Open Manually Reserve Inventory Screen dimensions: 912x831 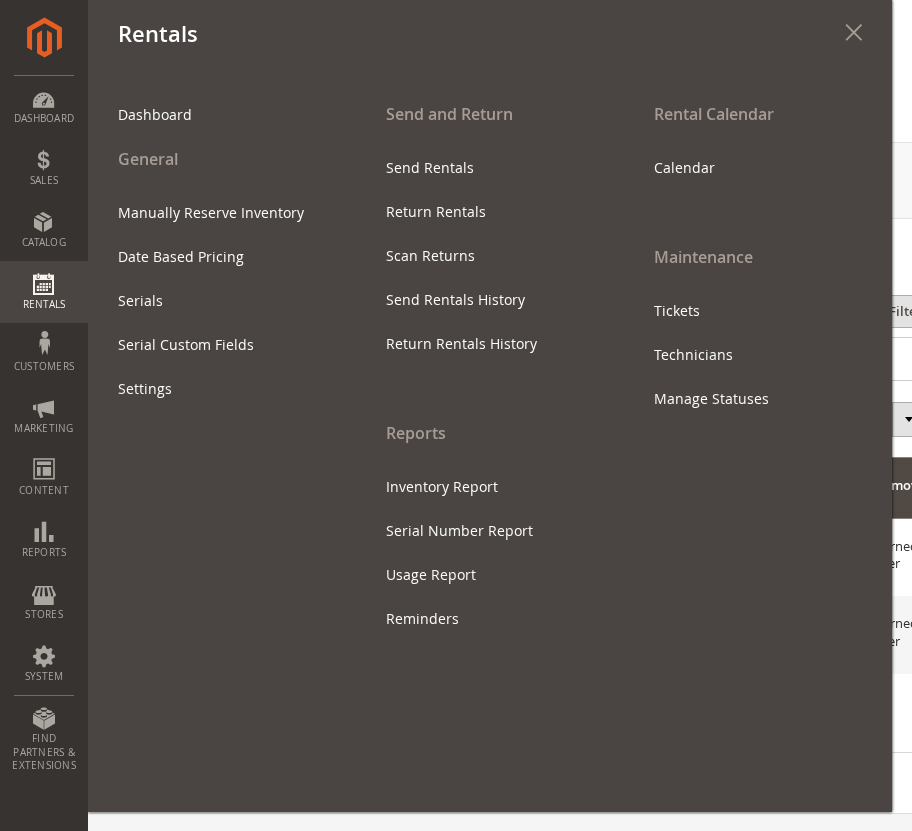tap(211, 213)
